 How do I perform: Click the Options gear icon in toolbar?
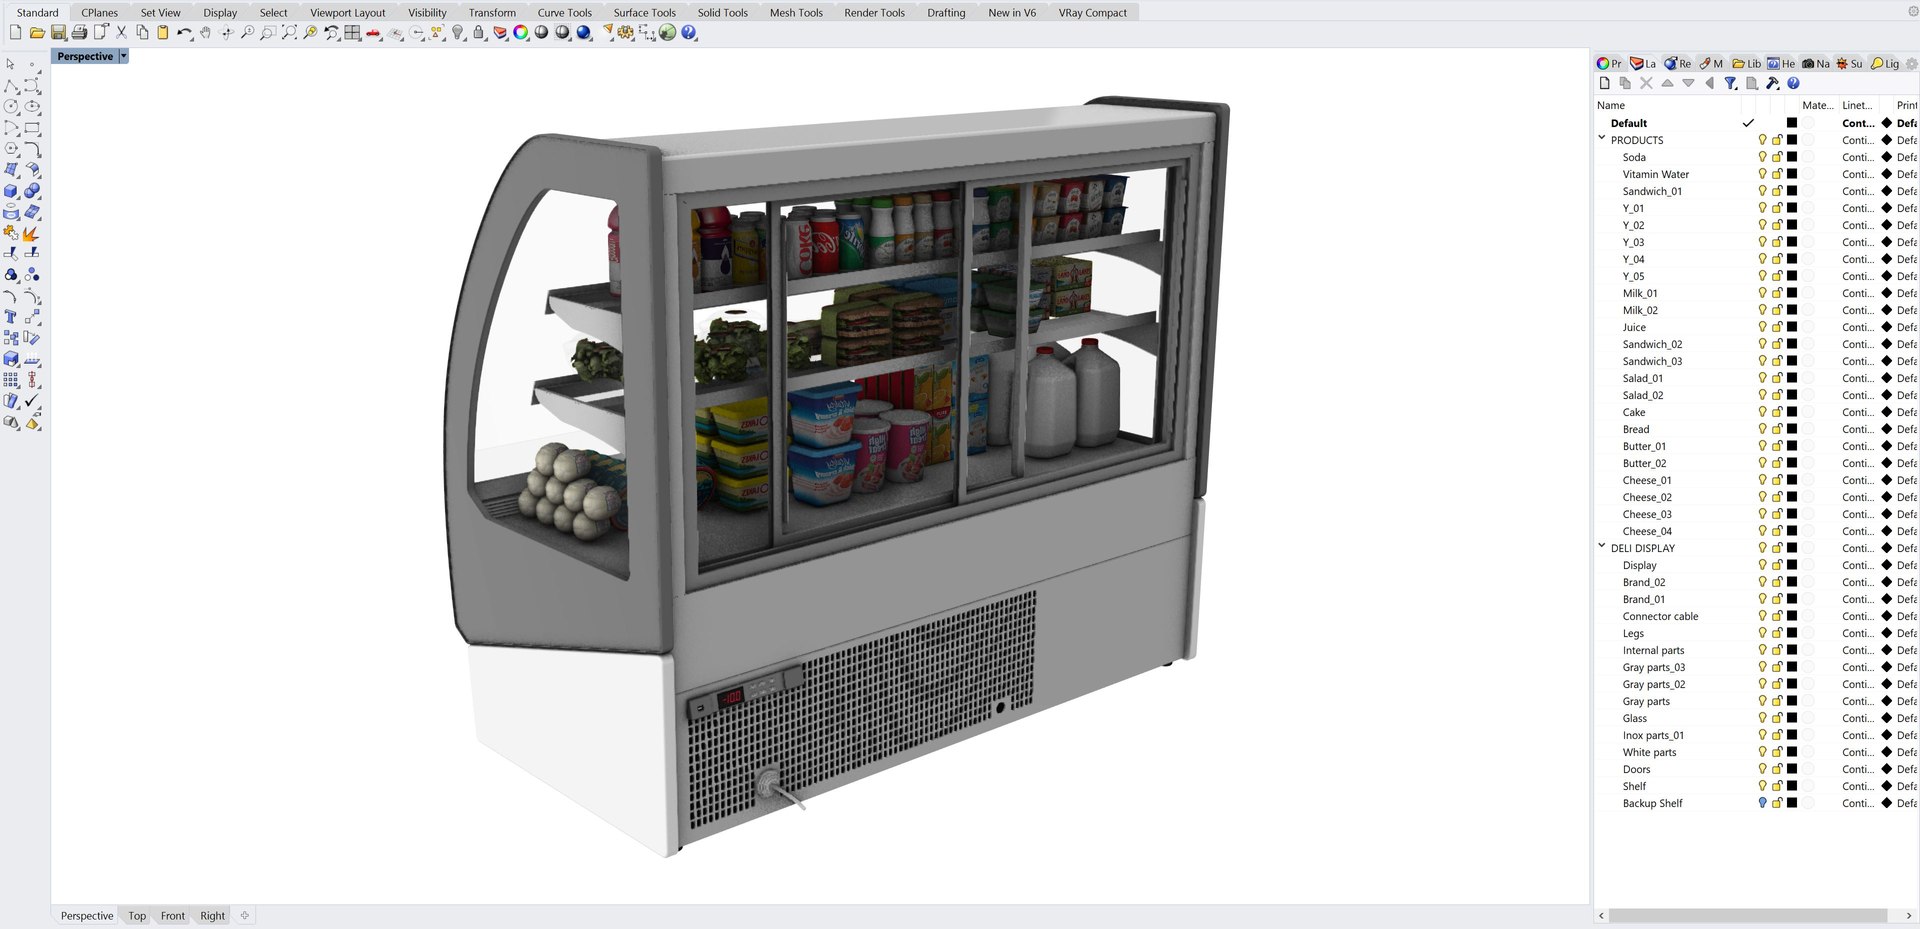pyautogui.click(x=626, y=33)
